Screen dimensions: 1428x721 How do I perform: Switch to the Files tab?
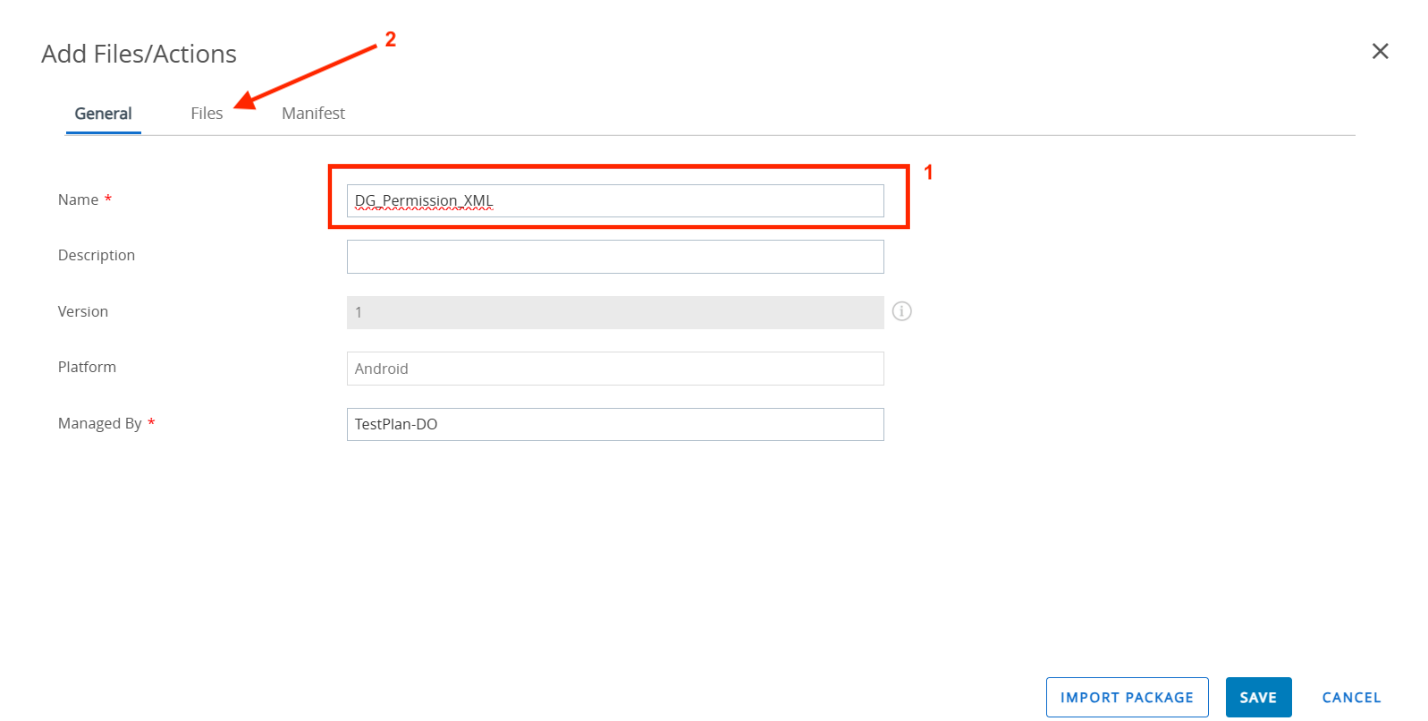[207, 114]
